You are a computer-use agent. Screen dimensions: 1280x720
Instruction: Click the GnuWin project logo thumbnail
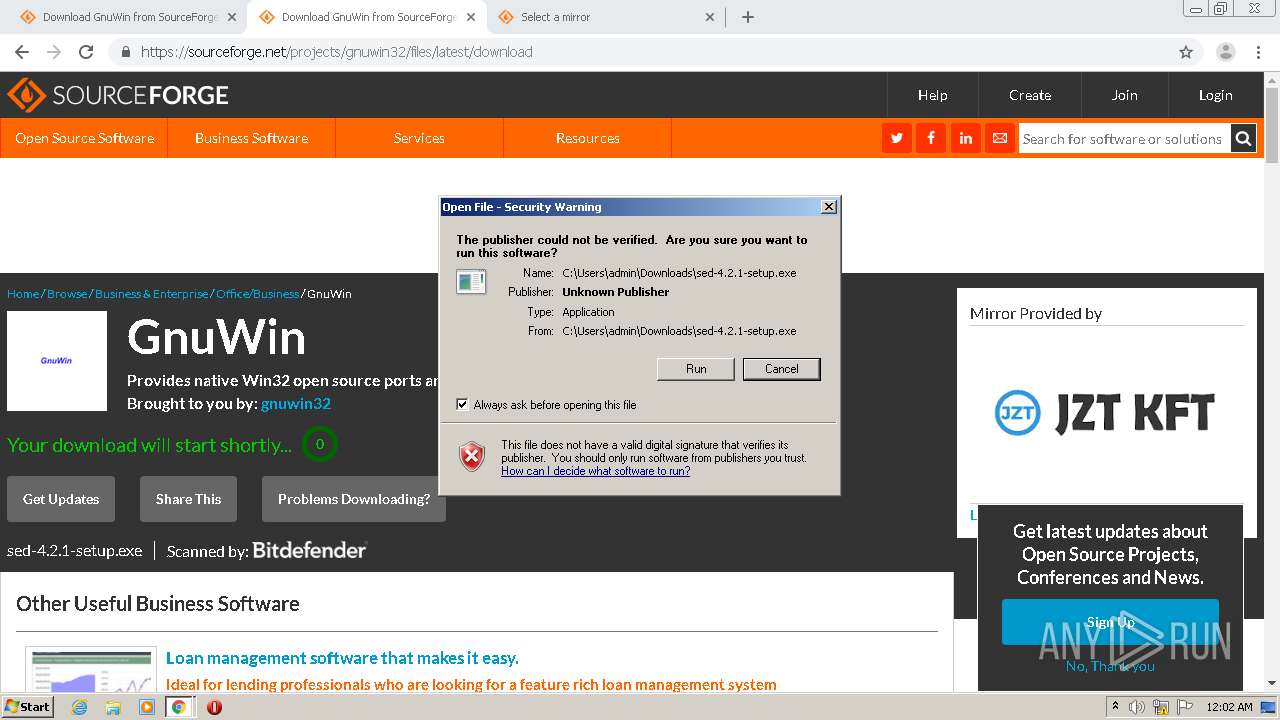tap(57, 361)
